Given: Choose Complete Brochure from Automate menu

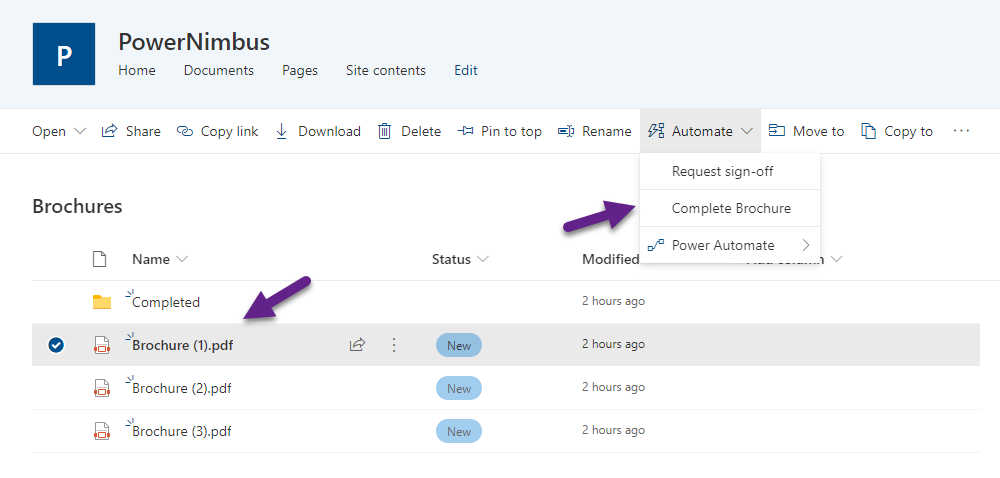Looking at the screenshot, I should coord(730,208).
